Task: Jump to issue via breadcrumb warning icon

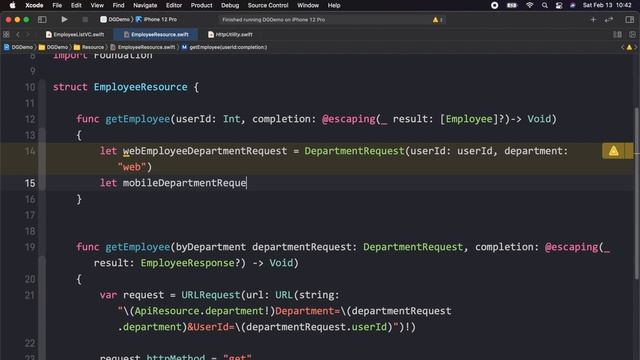Action: click(x=629, y=47)
